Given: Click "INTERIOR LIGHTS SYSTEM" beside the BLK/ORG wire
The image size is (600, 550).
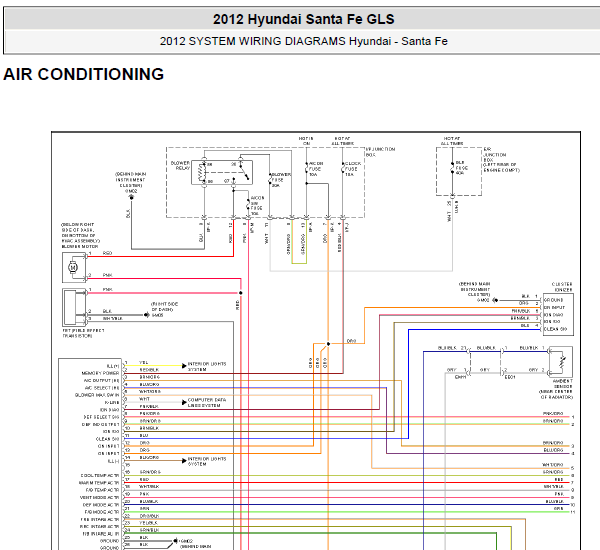Looking at the screenshot, I should pyautogui.click(x=207, y=461).
